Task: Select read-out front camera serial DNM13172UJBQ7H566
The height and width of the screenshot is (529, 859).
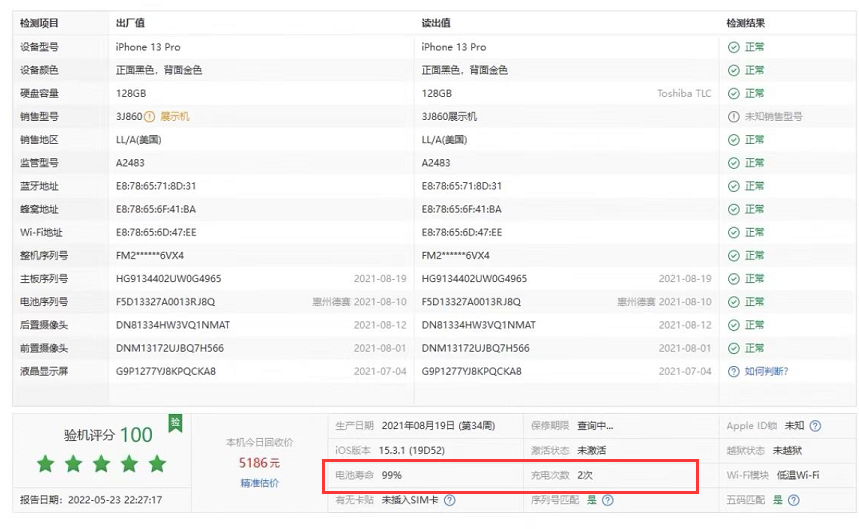Action: [x=476, y=348]
